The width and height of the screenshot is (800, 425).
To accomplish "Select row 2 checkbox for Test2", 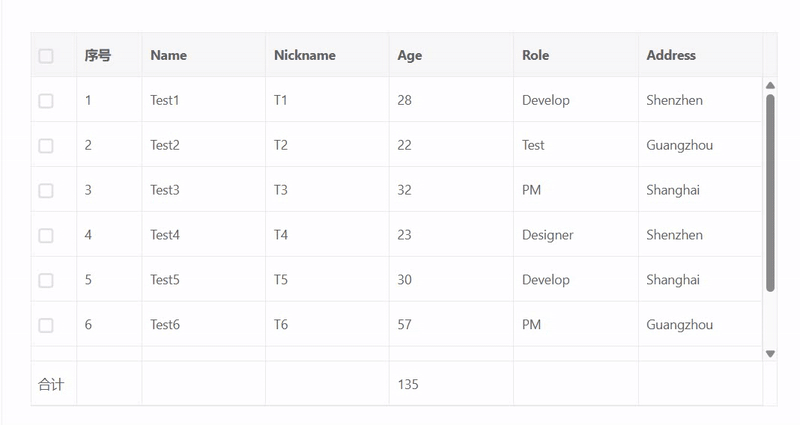I will pyautogui.click(x=46, y=146).
